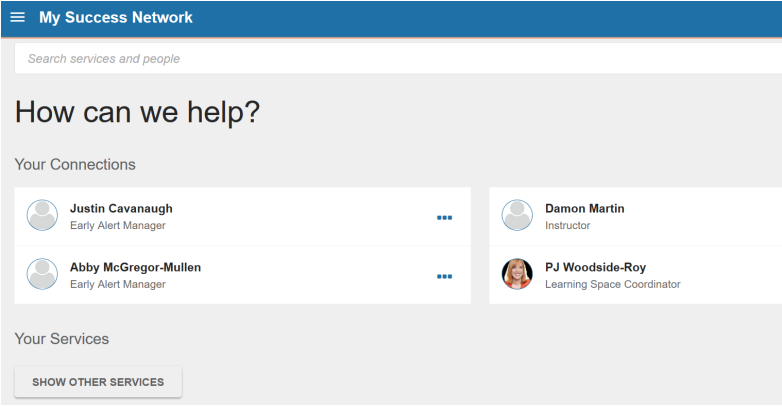
Task: Click PJ Woodside-Roy's profile photo
Action: [x=517, y=274]
